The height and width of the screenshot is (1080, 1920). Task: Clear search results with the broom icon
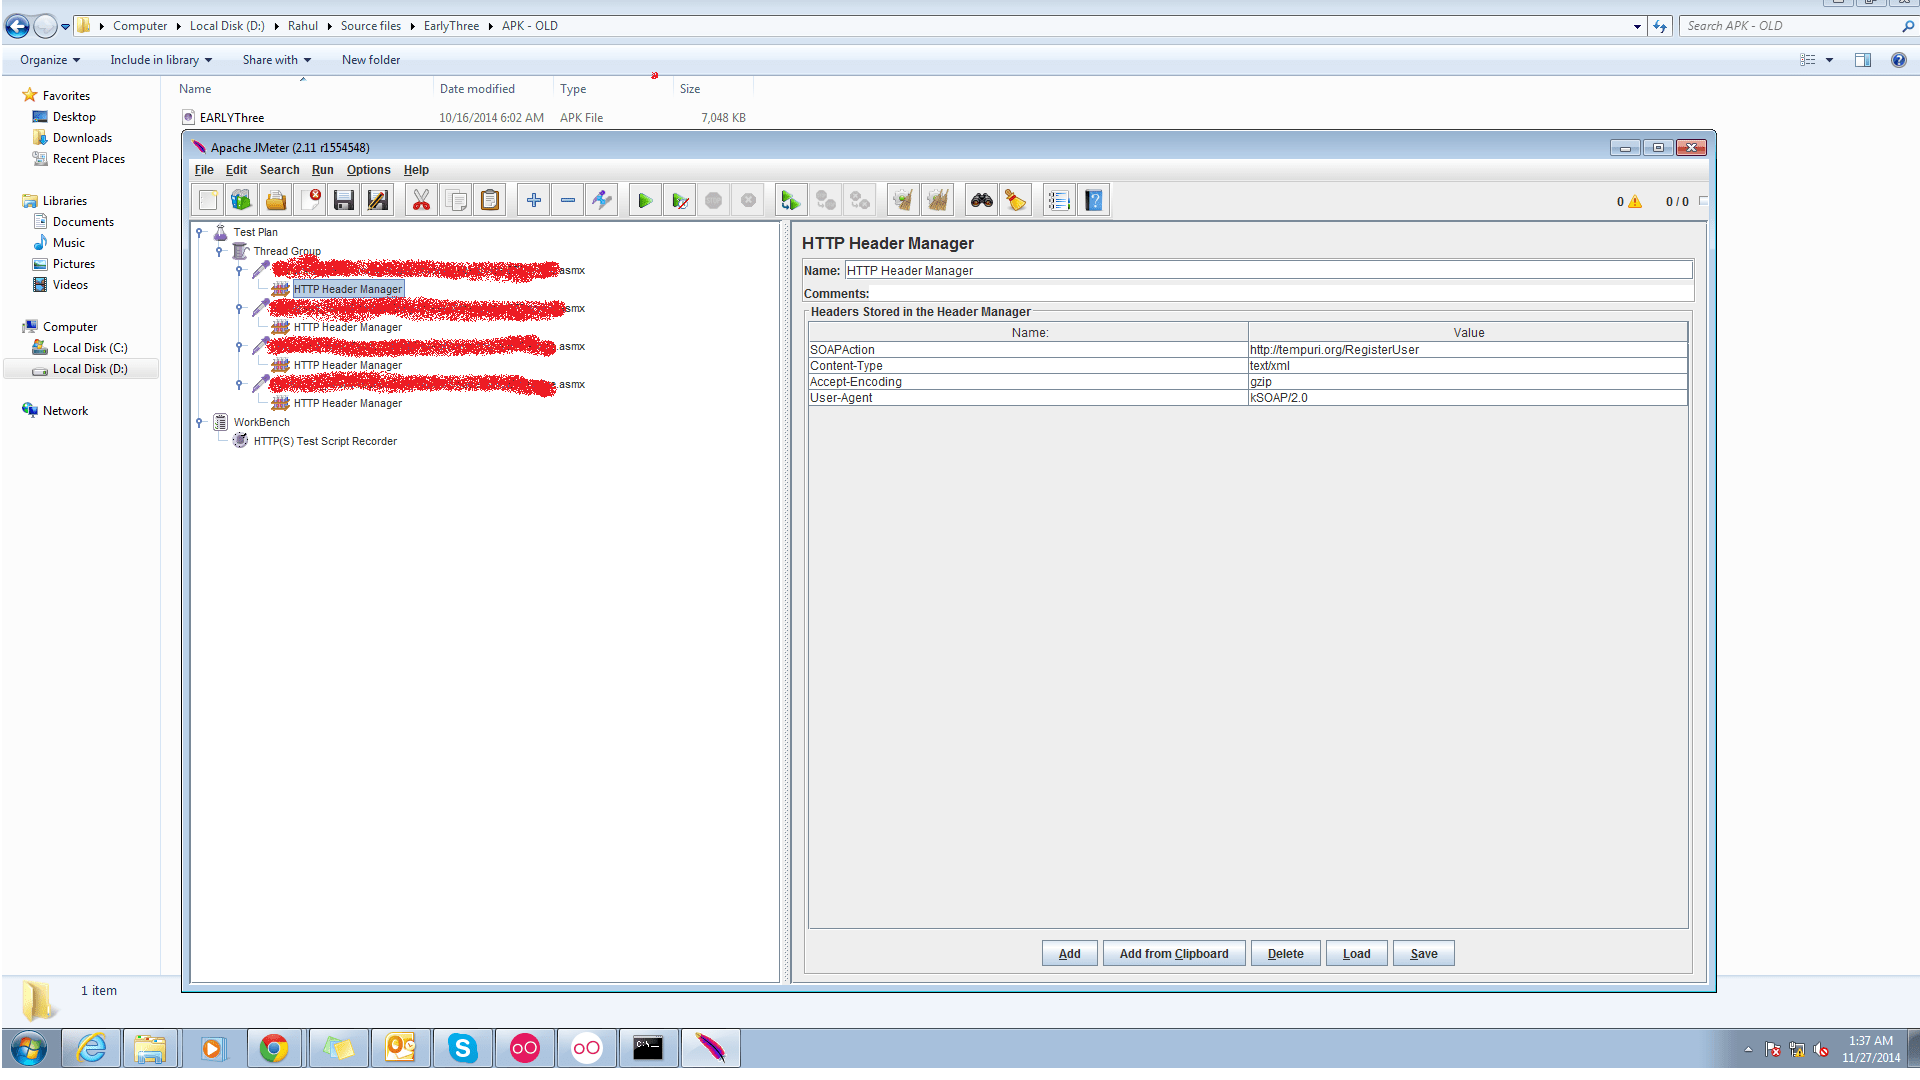tap(1015, 200)
